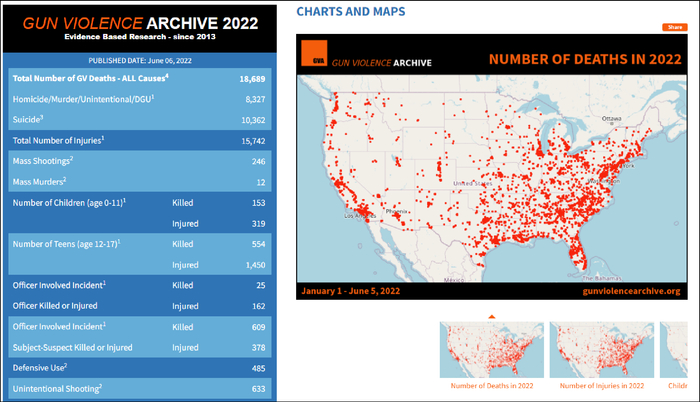
Task: Click the partially visible third map thumbnail
Action: [674, 350]
